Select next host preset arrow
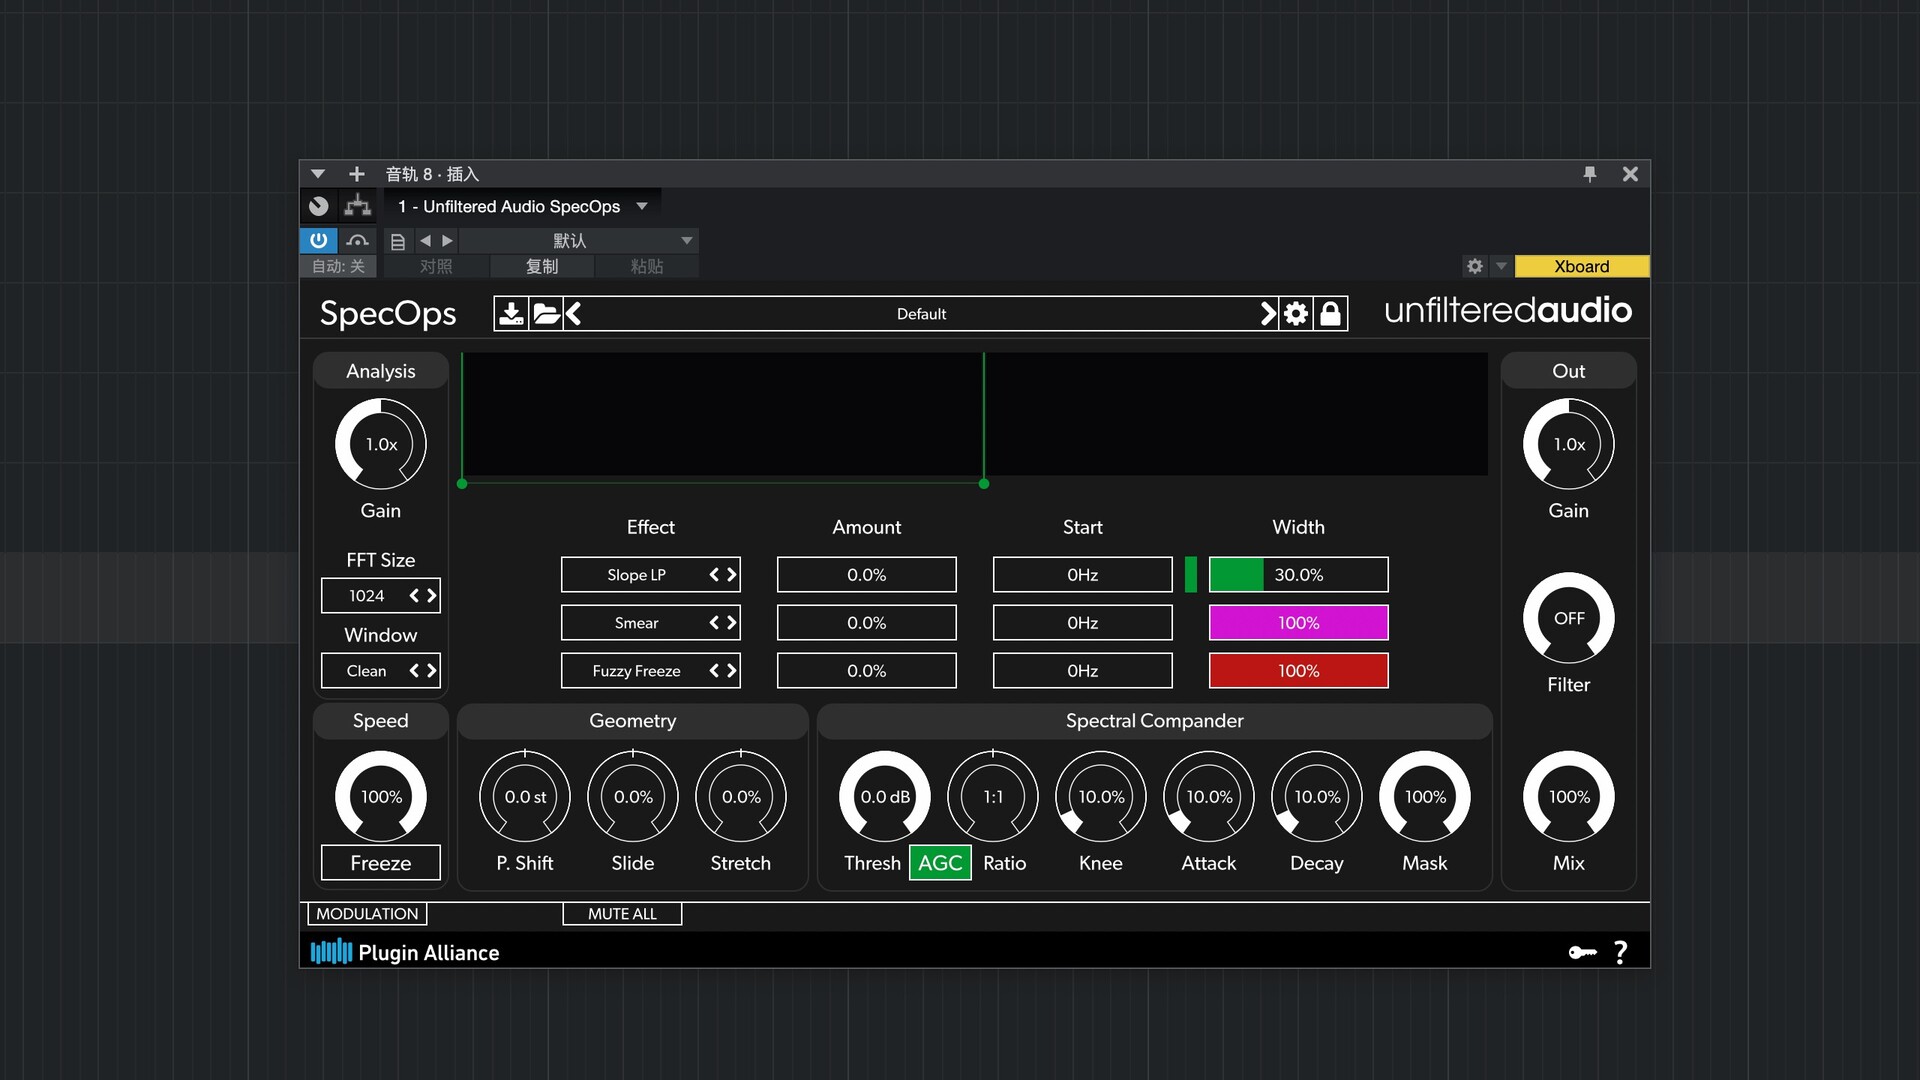Screen dimensions: 1920x1080 tap(447, 241)
